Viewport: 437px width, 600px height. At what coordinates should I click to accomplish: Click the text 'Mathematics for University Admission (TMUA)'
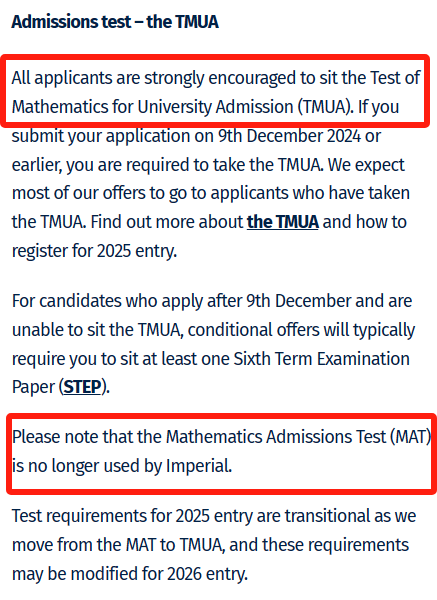181,107
